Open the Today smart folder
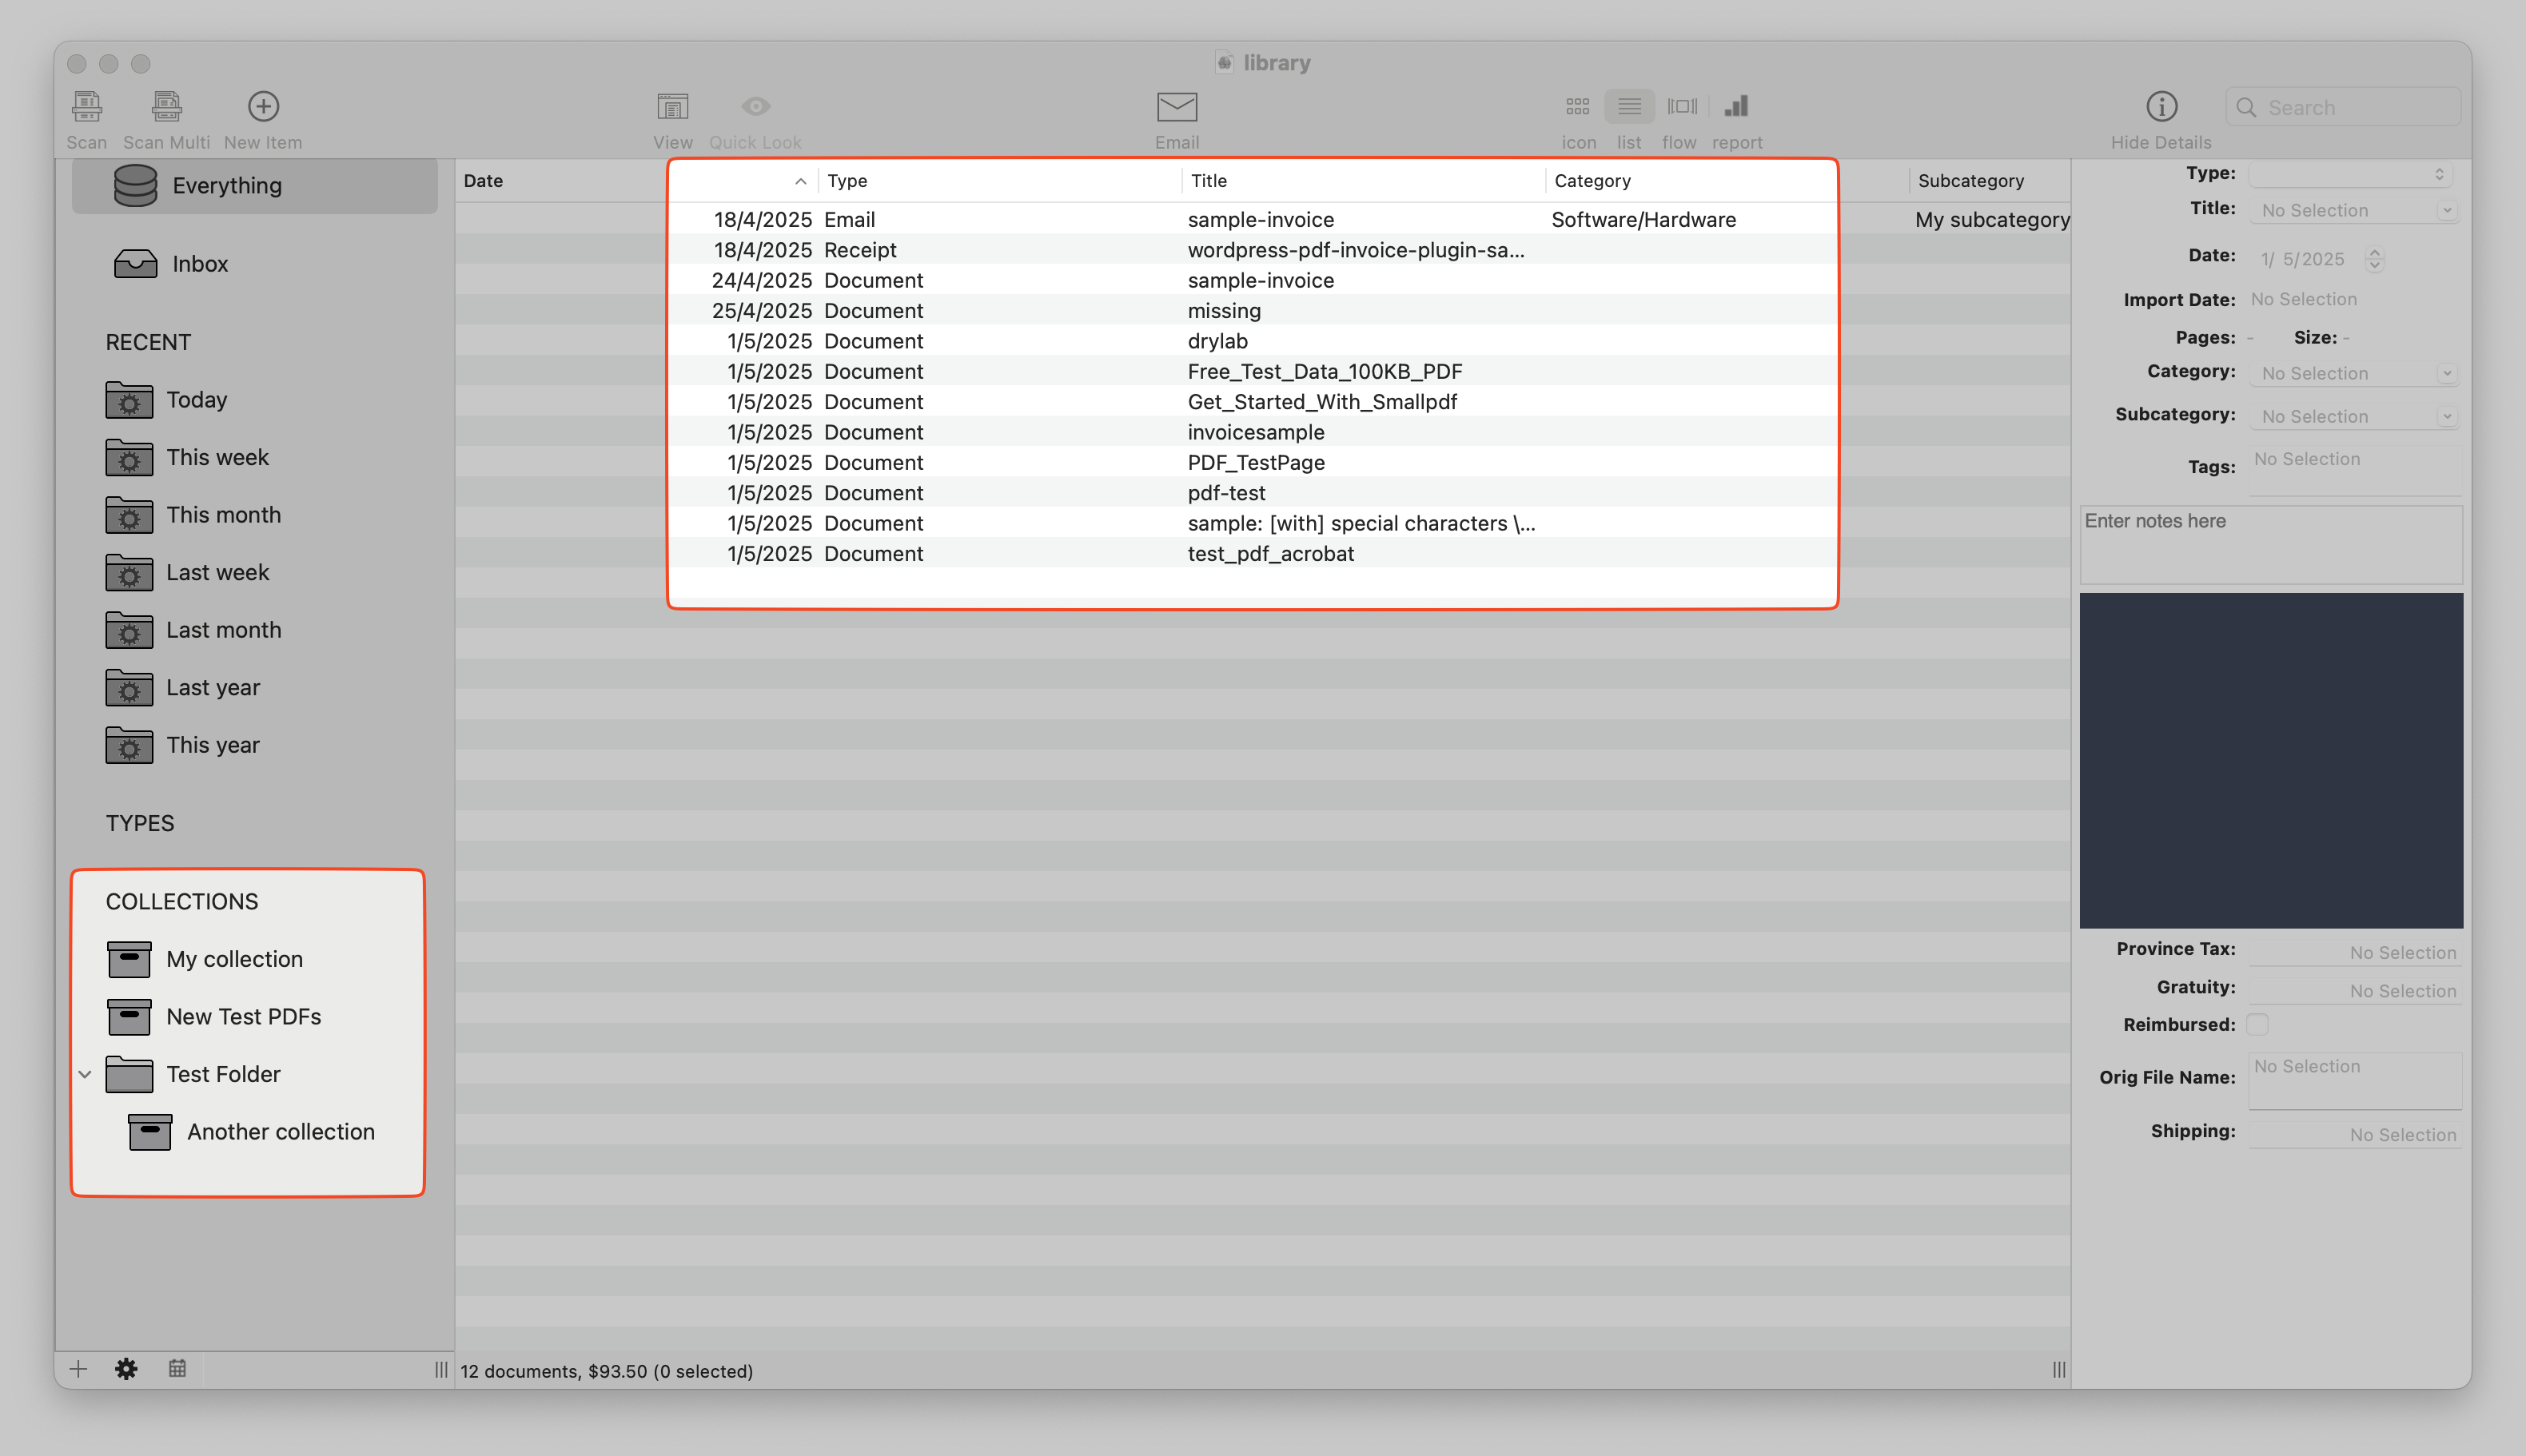Screen dimensions: 2526x1456 click(x=129, y=400)
